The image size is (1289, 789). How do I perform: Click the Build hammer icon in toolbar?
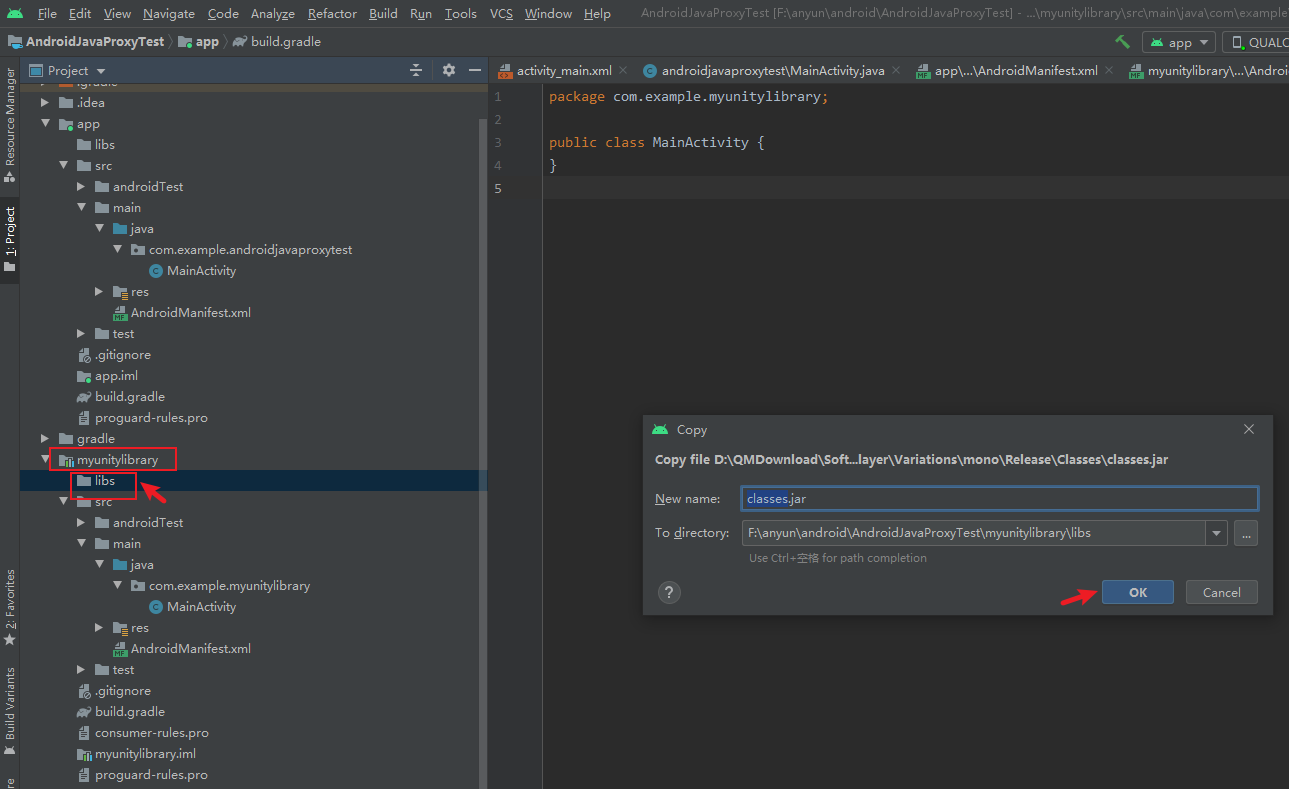coord(1122,42)
